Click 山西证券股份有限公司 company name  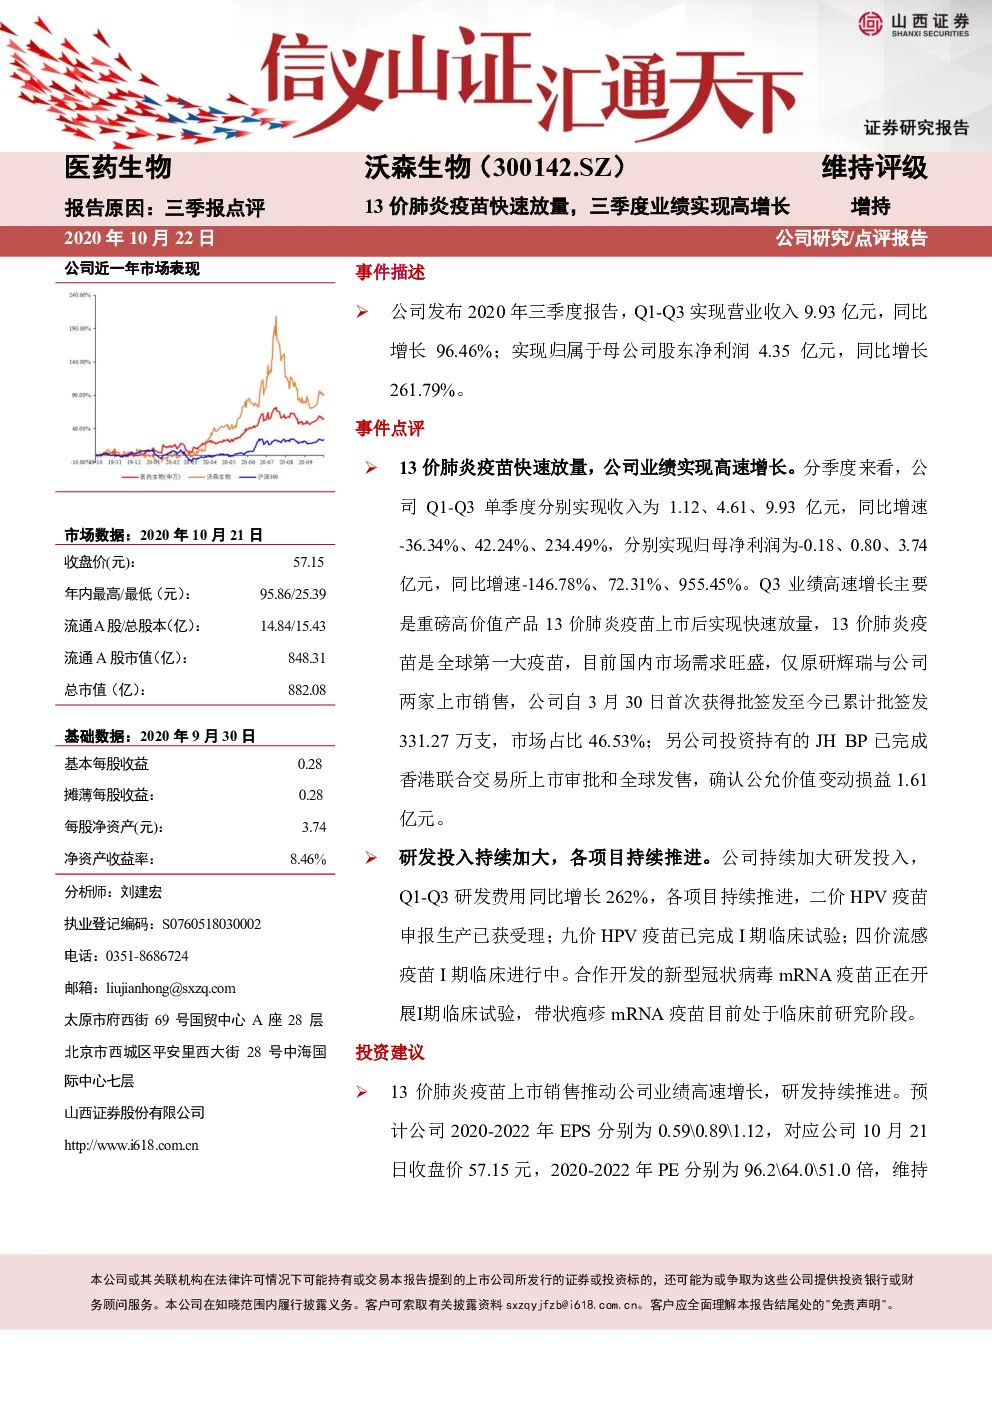click(x=134, y=1114)
